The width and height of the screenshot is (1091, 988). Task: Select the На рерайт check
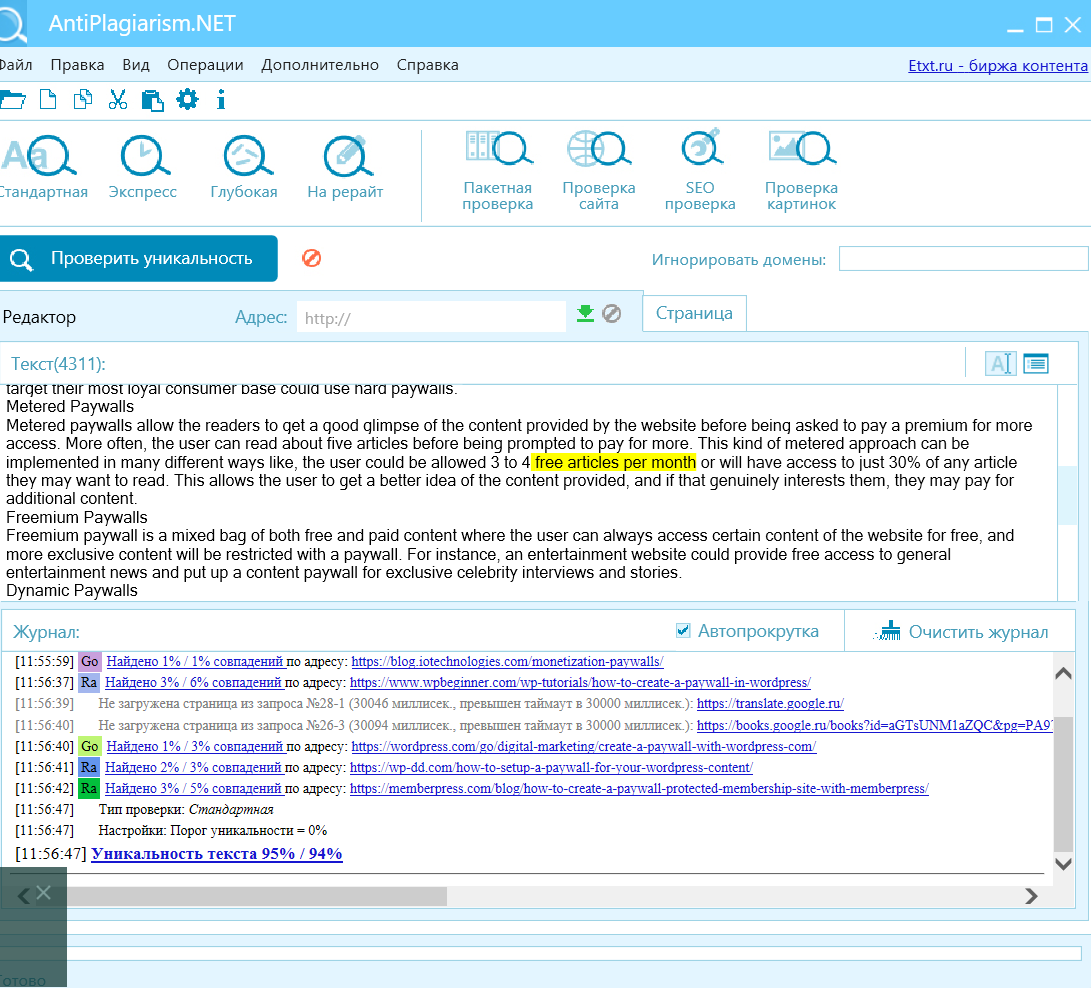(345, 167)
